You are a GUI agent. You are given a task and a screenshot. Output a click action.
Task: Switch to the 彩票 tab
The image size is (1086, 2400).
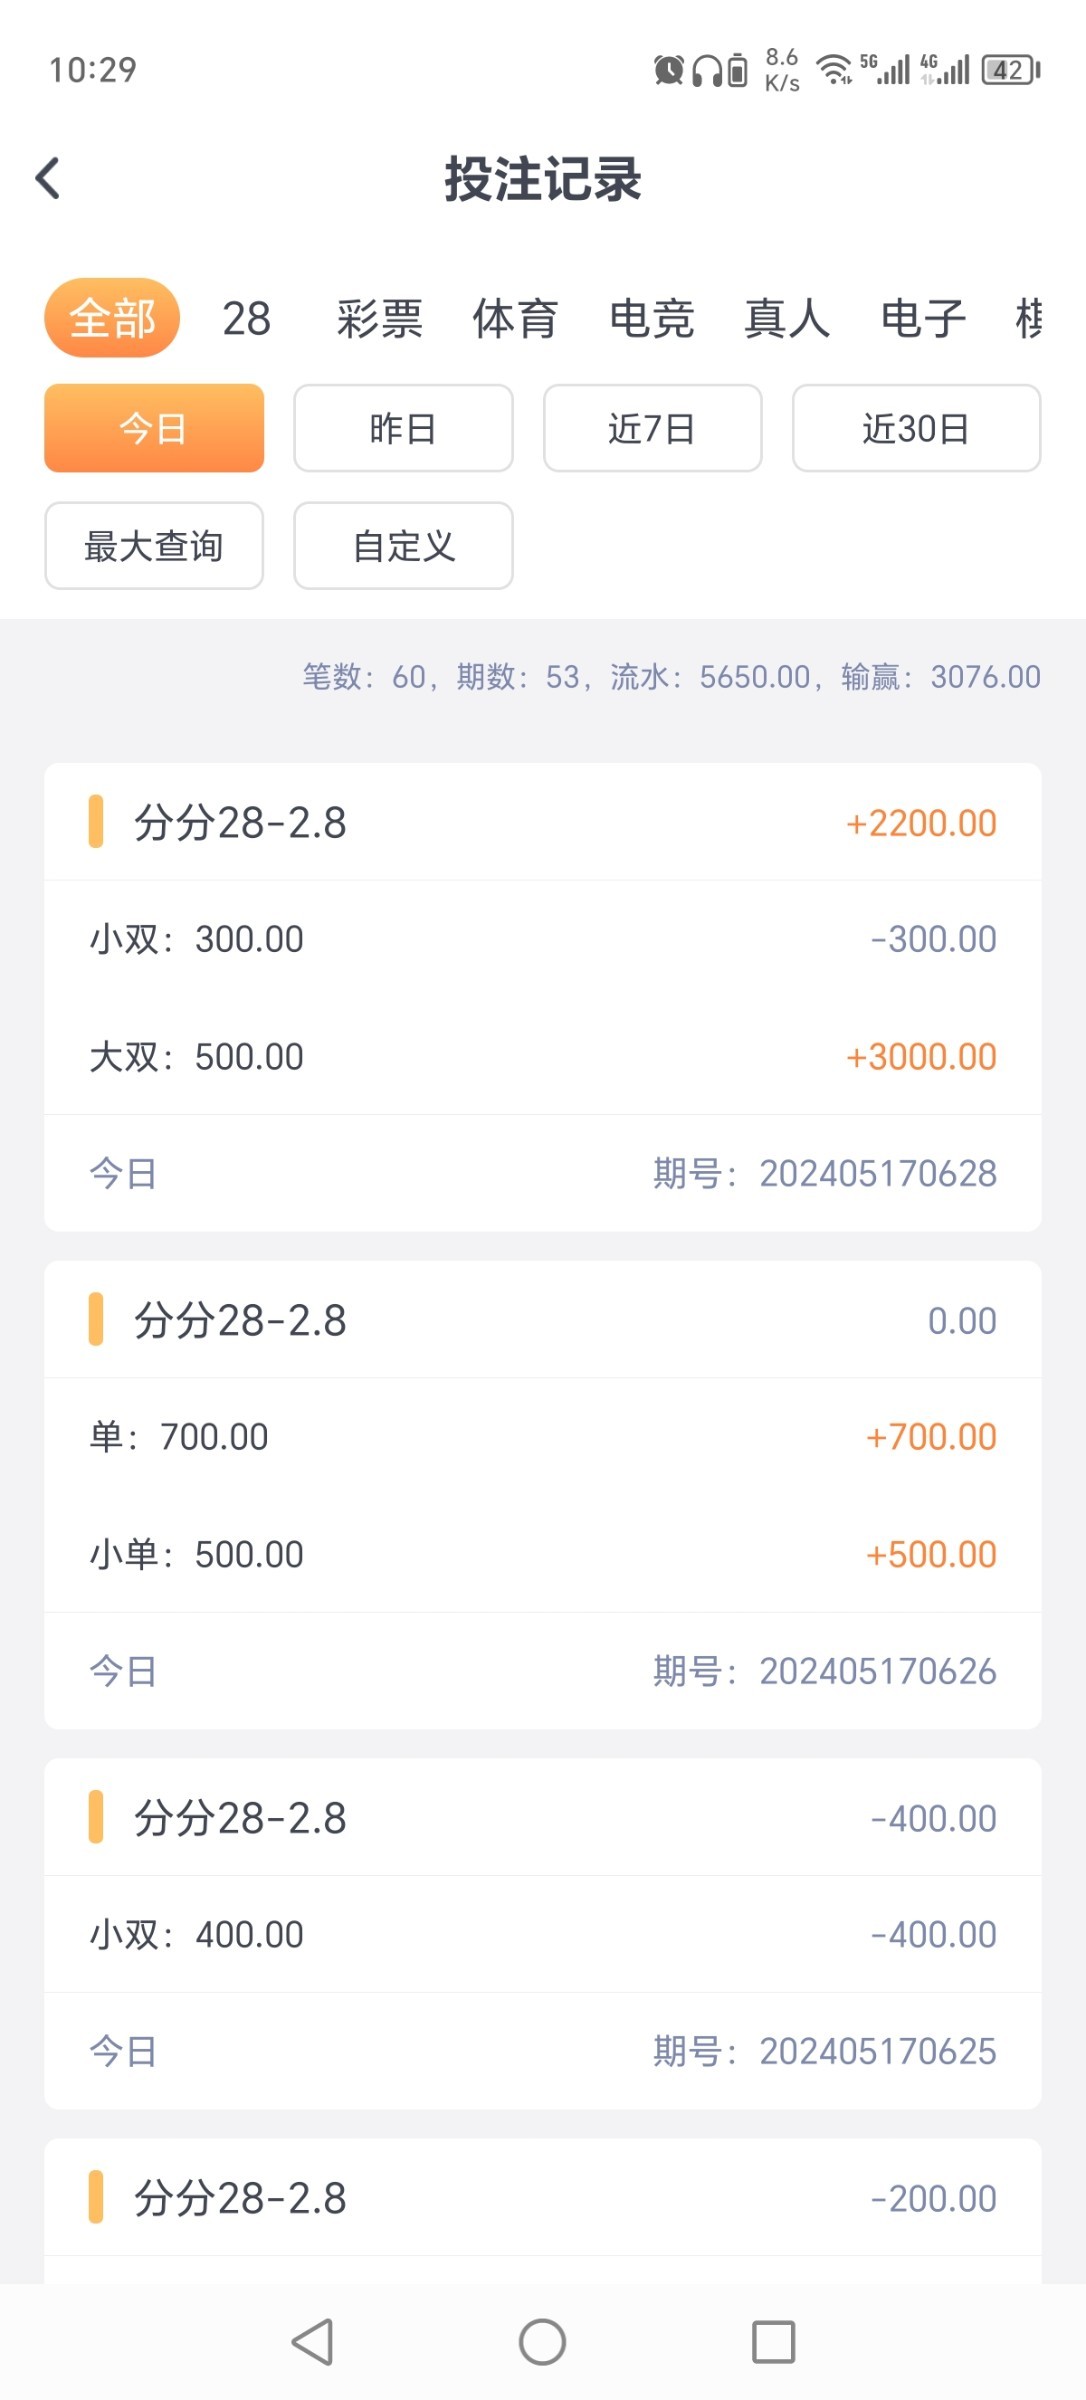pyautogui.click(x=380, y=319)
